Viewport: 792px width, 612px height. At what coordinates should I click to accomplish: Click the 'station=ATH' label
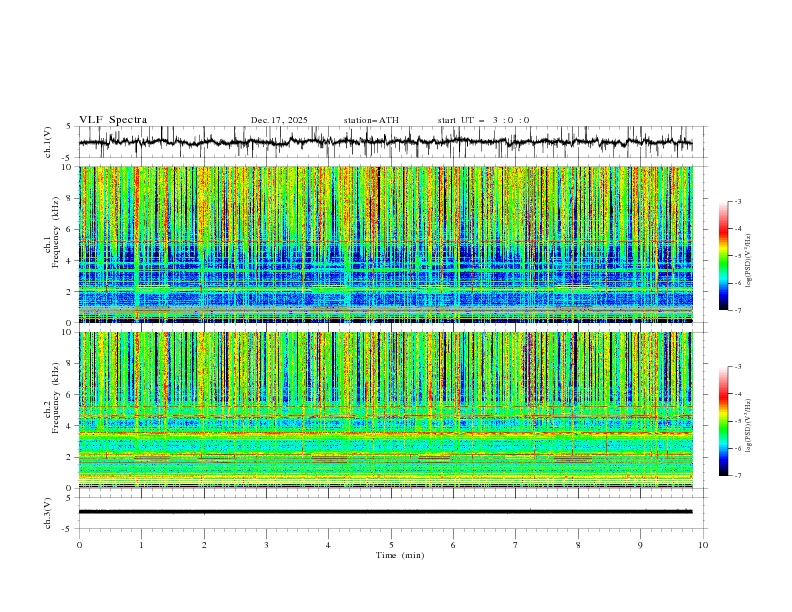[x=371, y=120]
